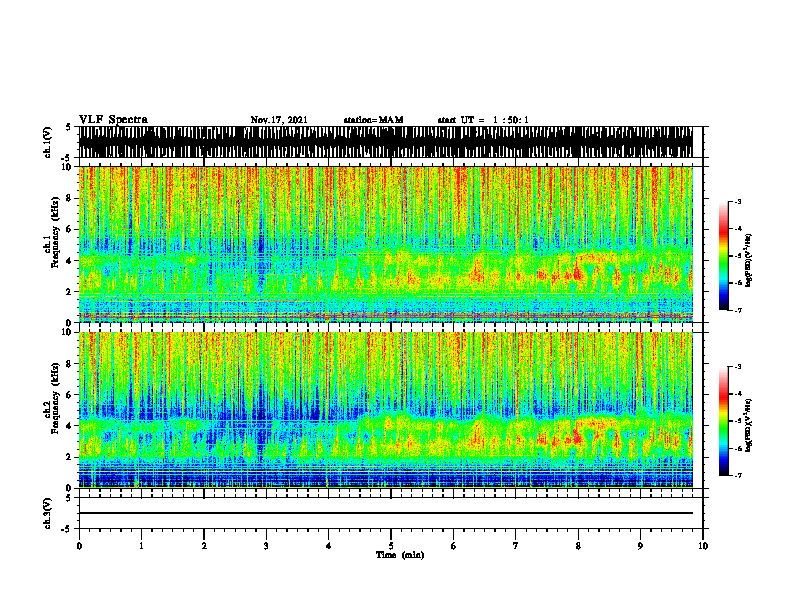The image size is (792, 612).
Task: Click the ch.2 spectrogram color scale bar
Action: tap(723, 421)
